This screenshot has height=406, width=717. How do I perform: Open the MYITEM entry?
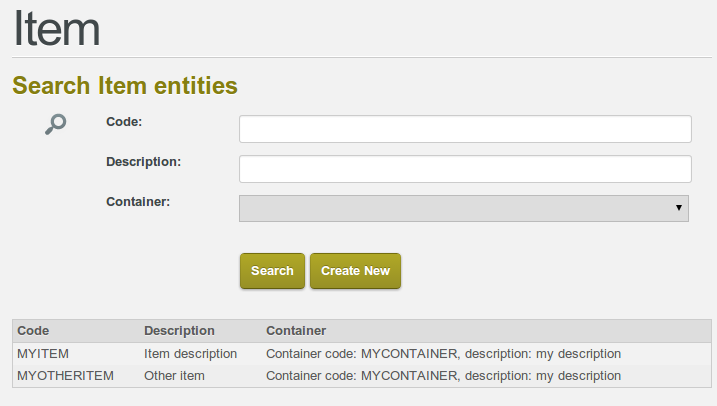pyautogui.click(x=43, y=353)
